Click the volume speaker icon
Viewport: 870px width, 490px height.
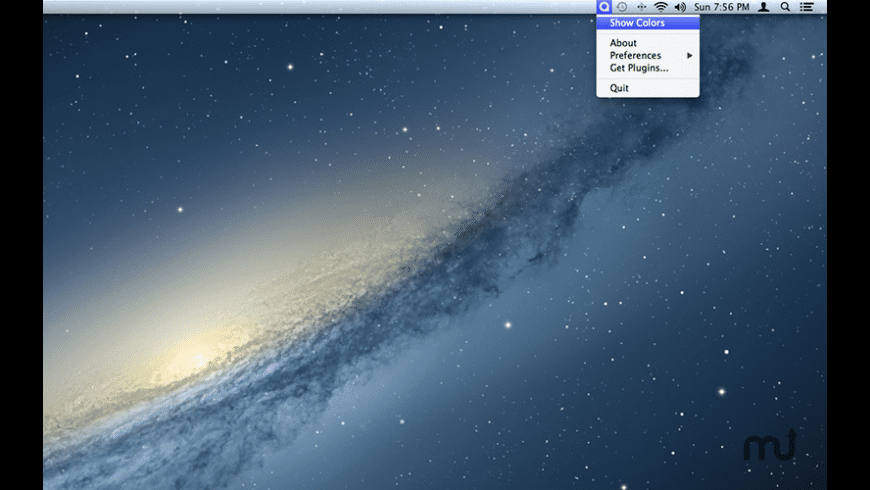pyautogui.click(x=680, y=6)
